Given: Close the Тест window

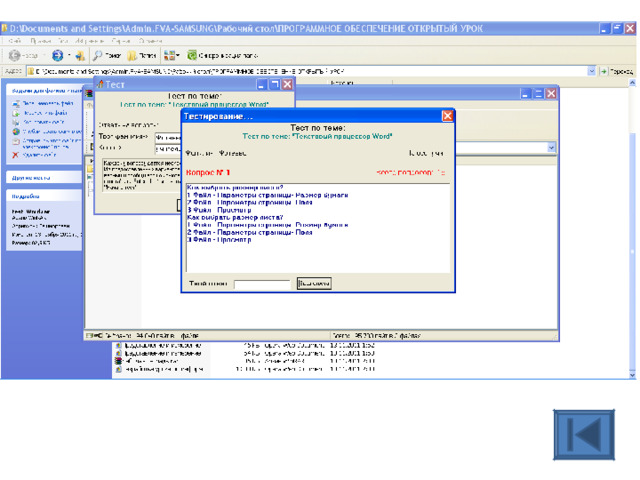Looking at the screenshot, I should (287, 84).
